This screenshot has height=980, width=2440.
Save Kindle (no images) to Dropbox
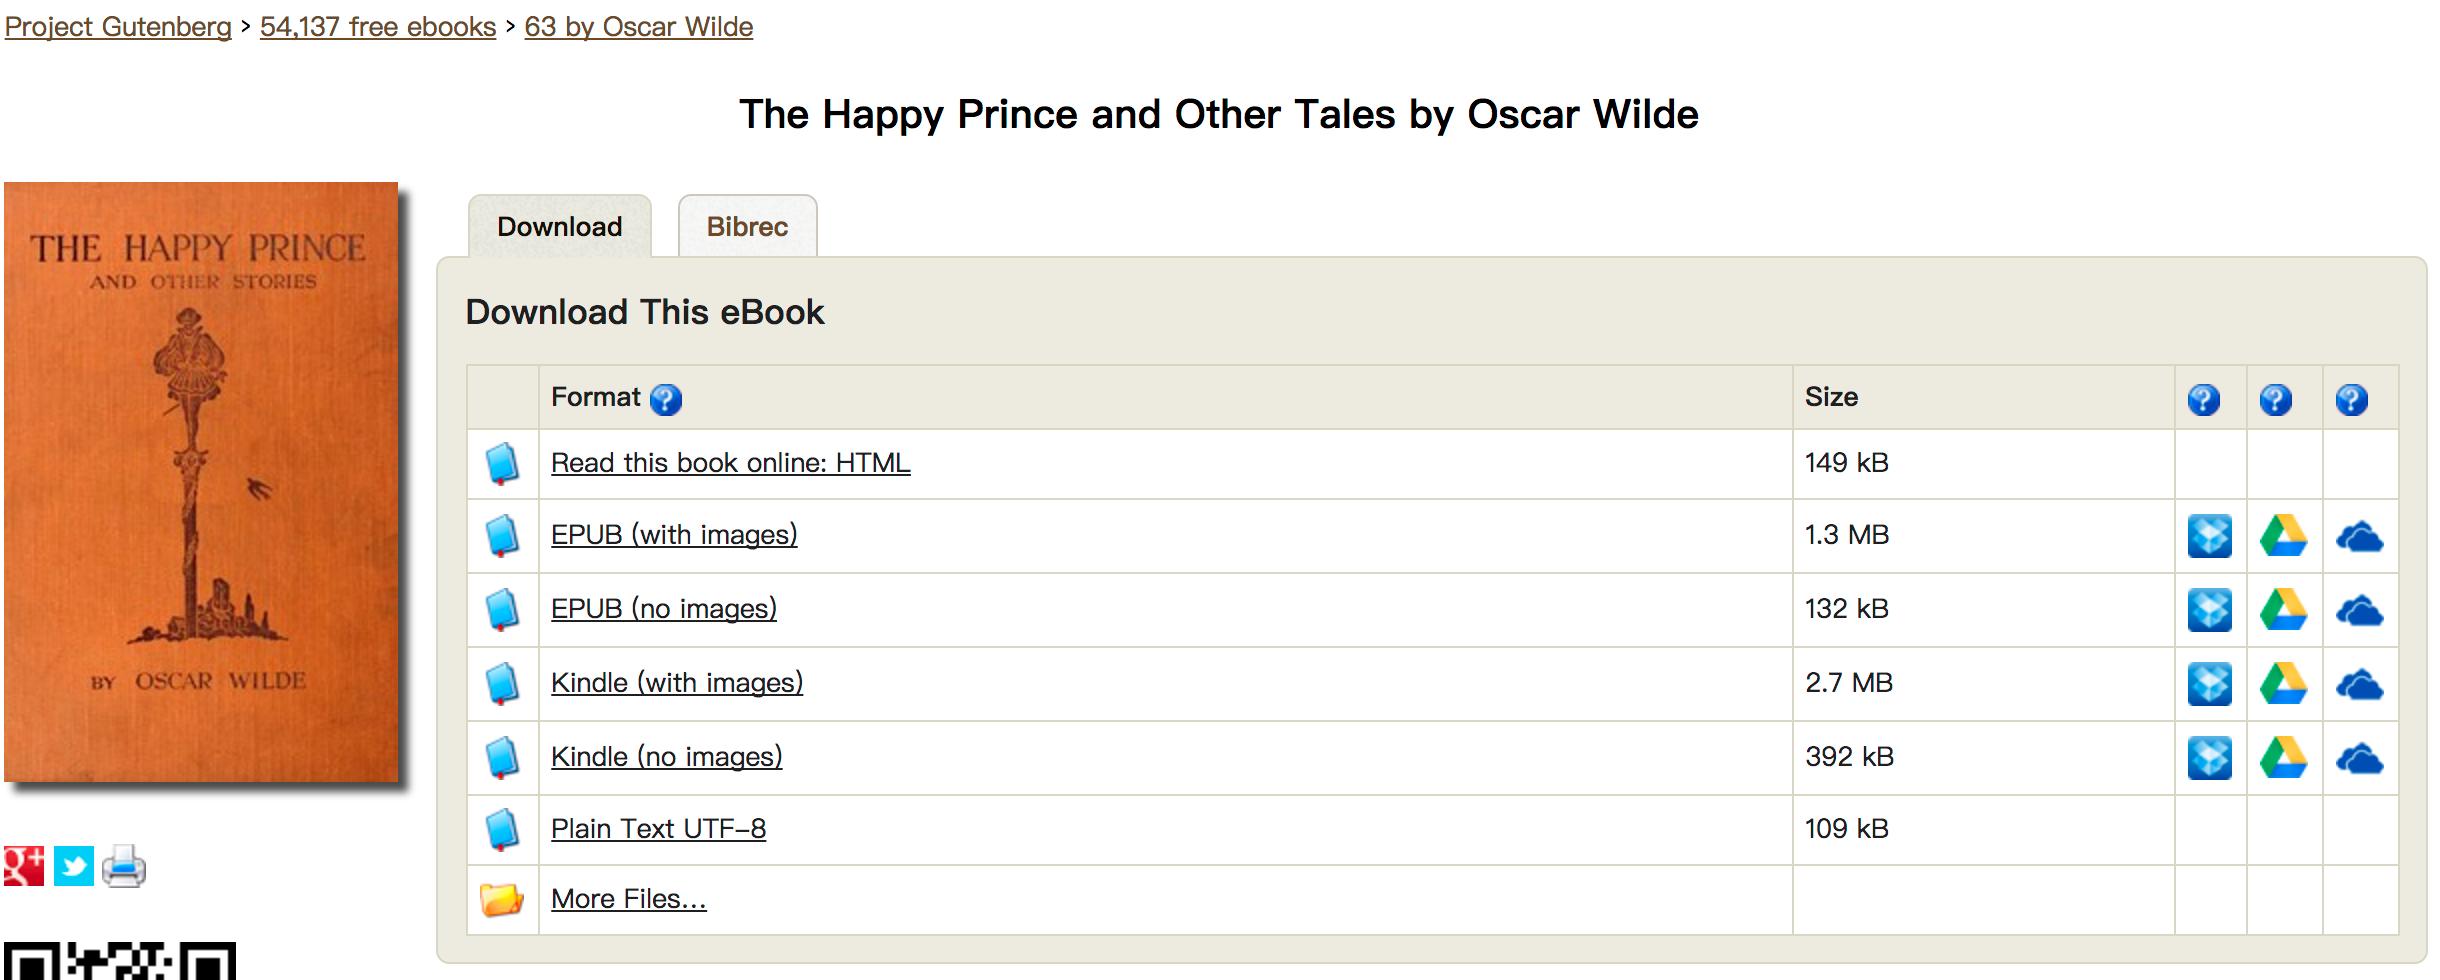[2209, 758]
